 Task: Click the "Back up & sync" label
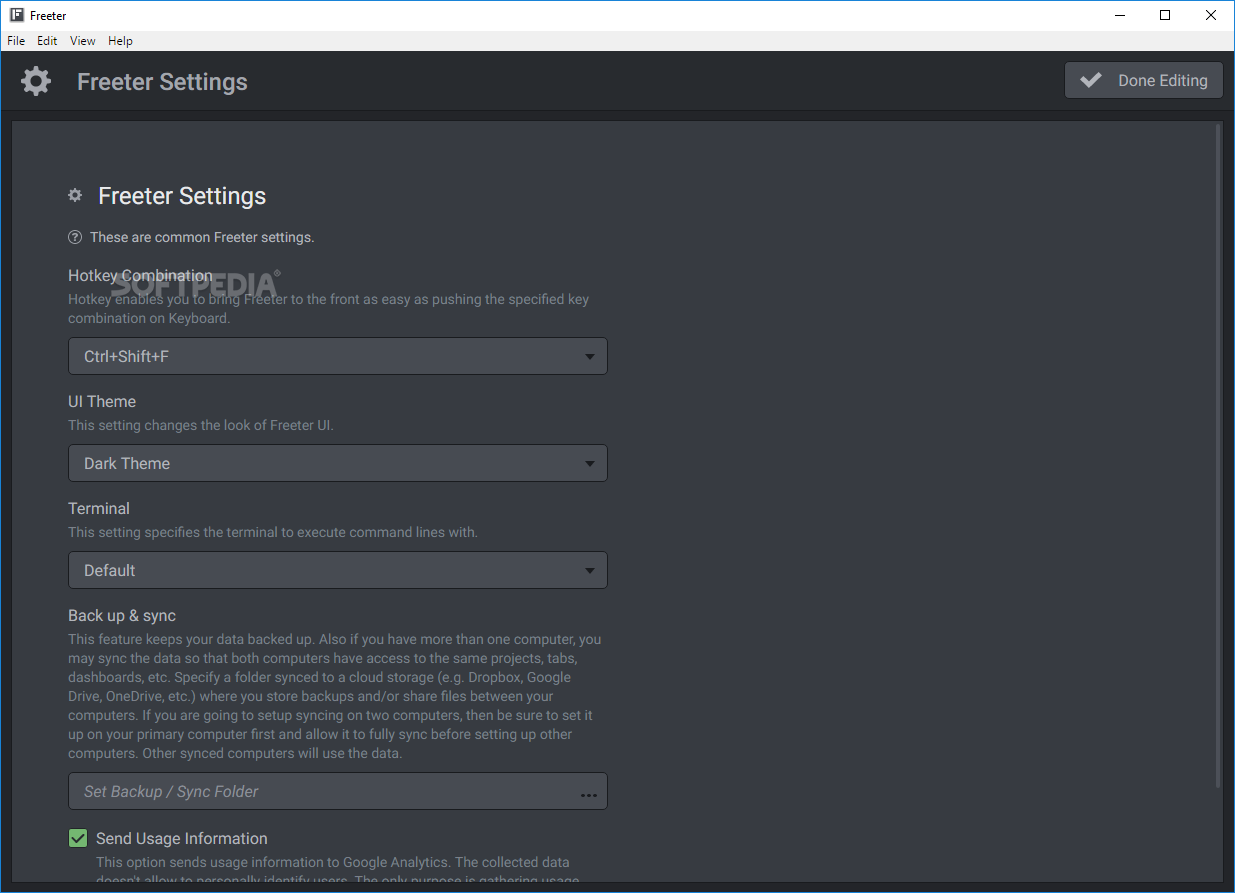pyautogui.click(x=122, y=615)
